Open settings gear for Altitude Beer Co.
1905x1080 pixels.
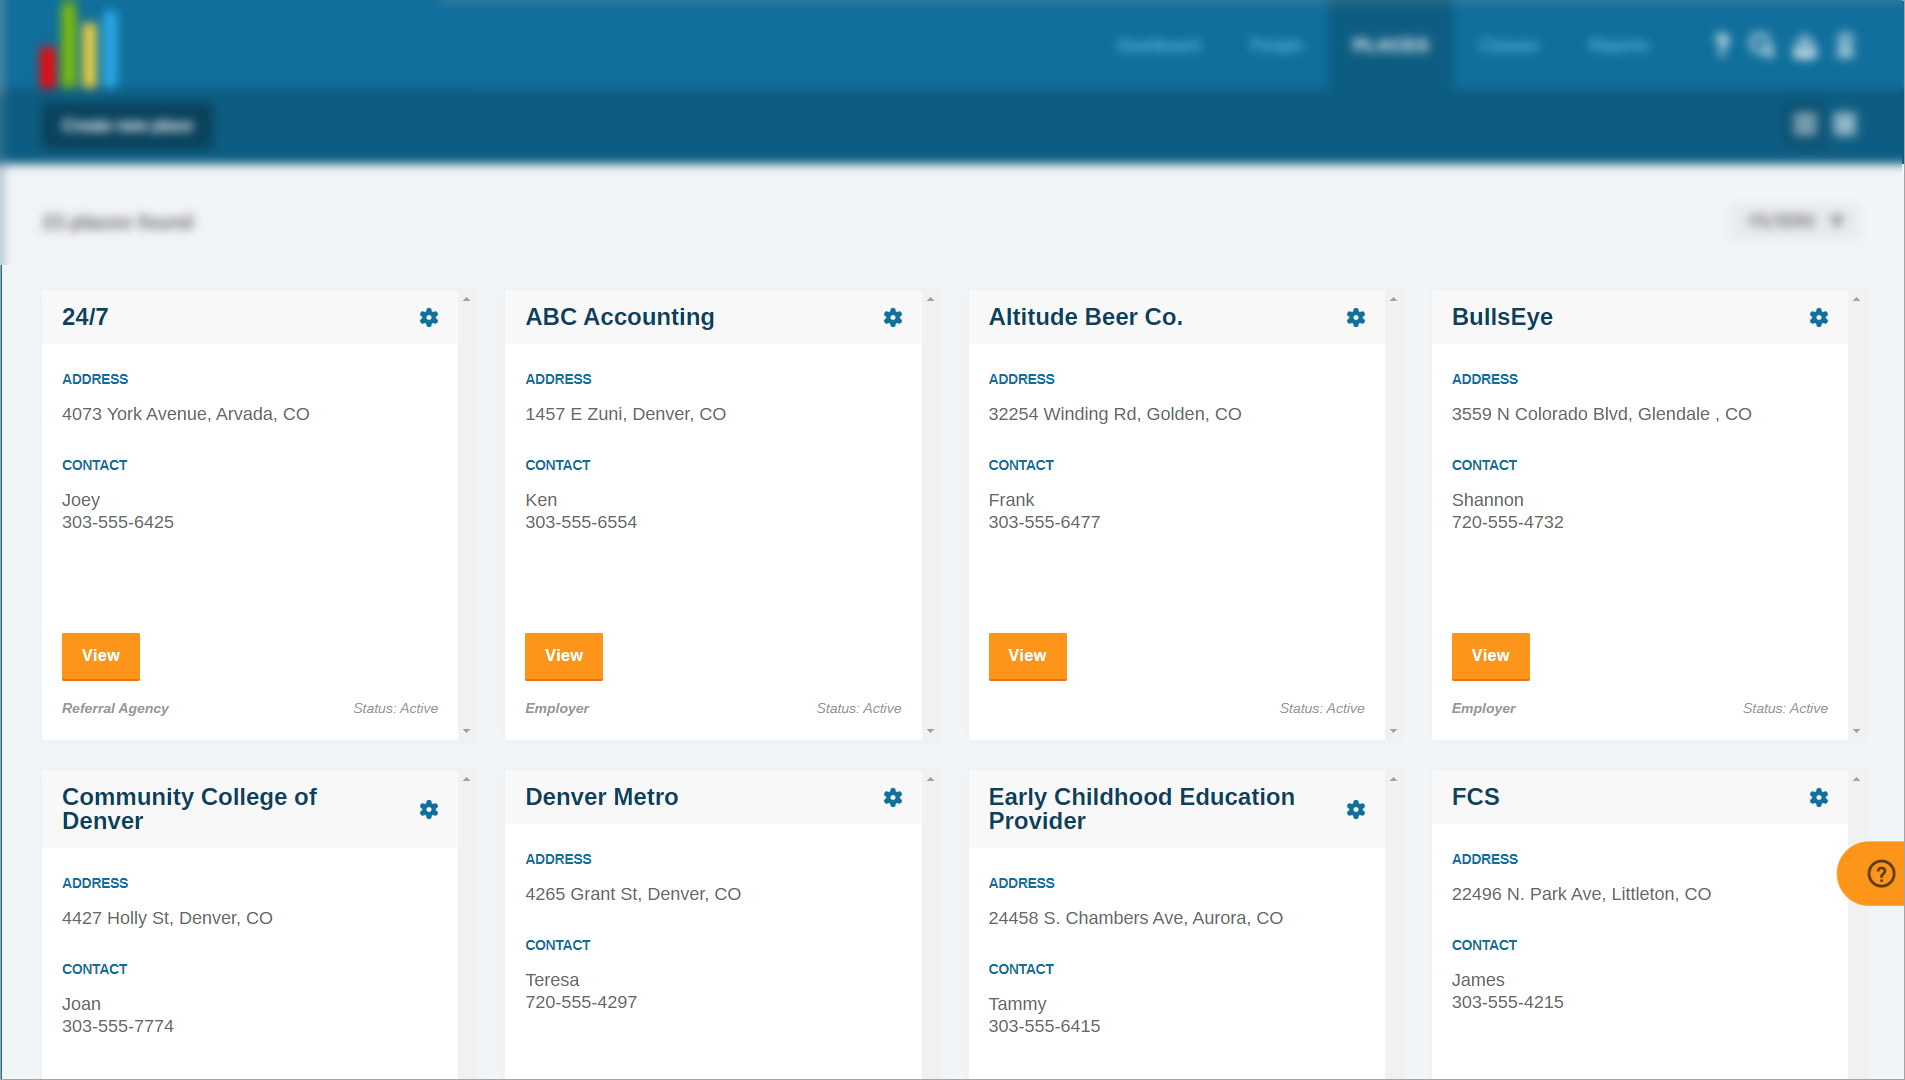1356,318
